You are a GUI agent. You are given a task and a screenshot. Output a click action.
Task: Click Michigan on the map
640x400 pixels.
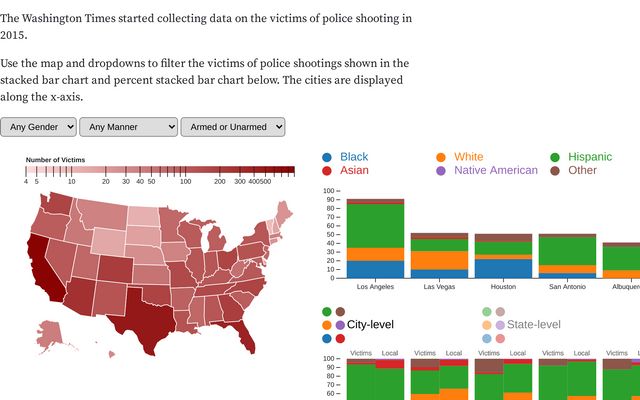coord(216,239)
